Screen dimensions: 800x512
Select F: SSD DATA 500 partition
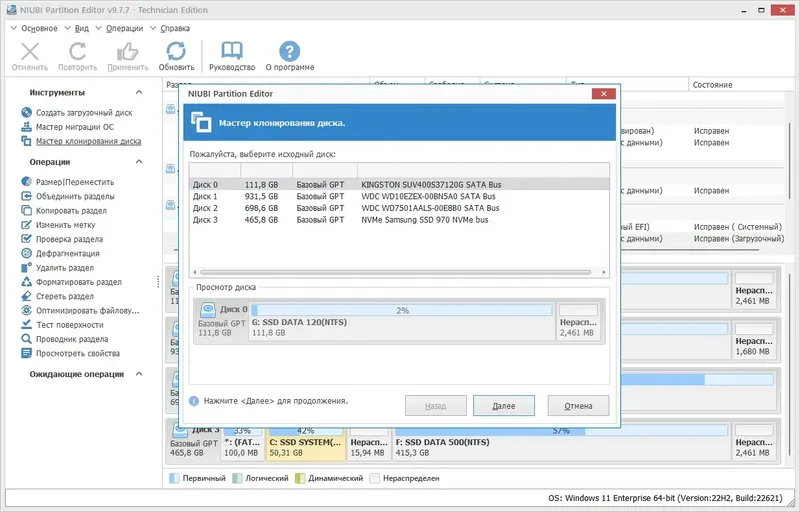(561, 443)
